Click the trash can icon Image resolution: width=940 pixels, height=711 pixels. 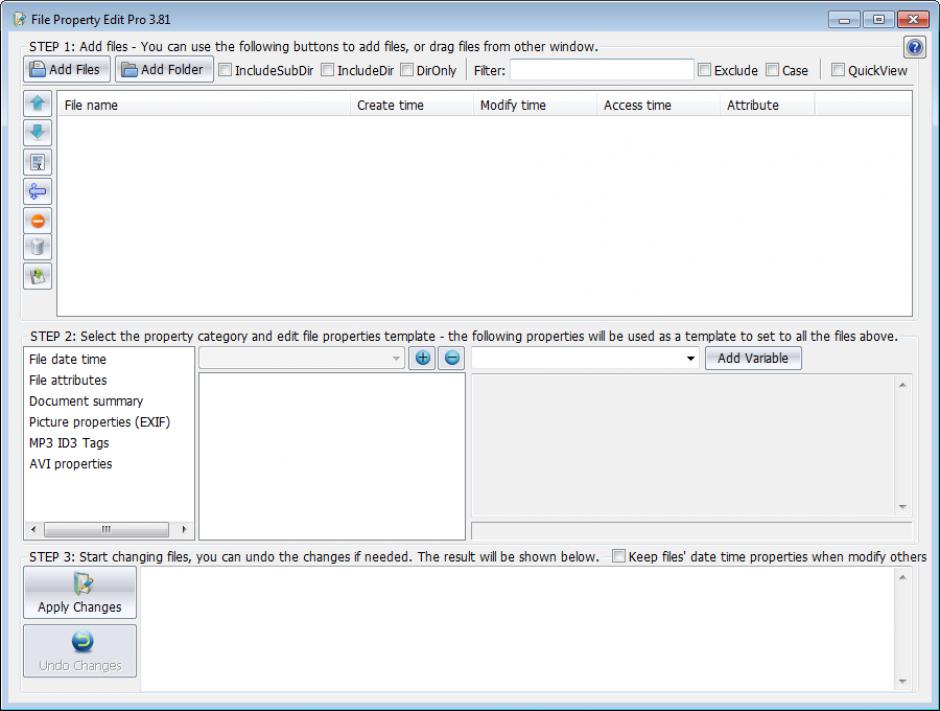(x=37, y=248)
